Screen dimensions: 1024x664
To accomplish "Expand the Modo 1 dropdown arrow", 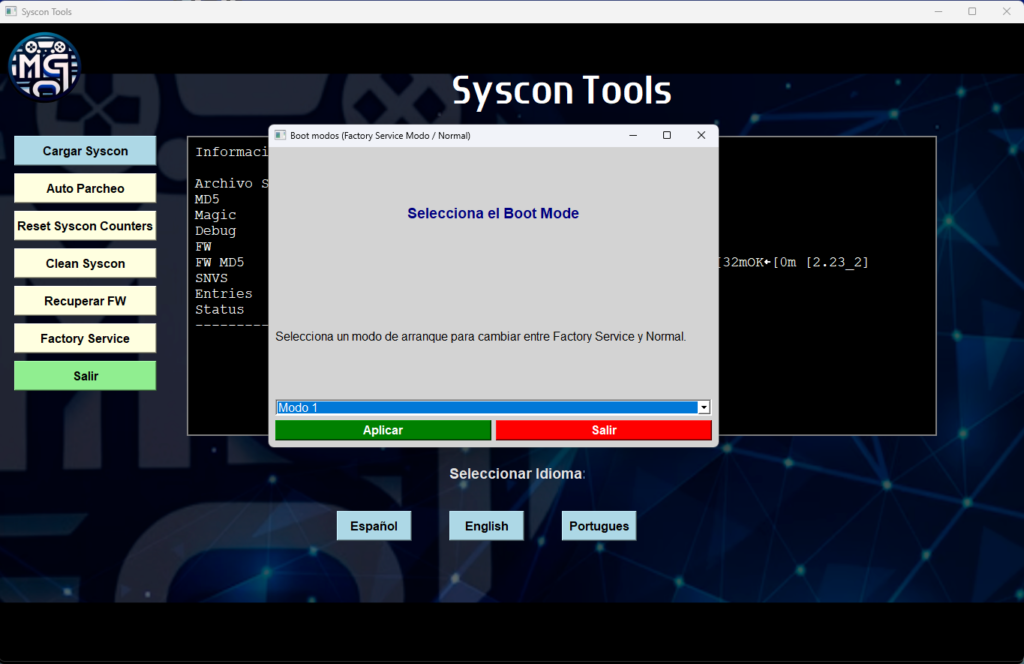I will [x=704, y=407].
